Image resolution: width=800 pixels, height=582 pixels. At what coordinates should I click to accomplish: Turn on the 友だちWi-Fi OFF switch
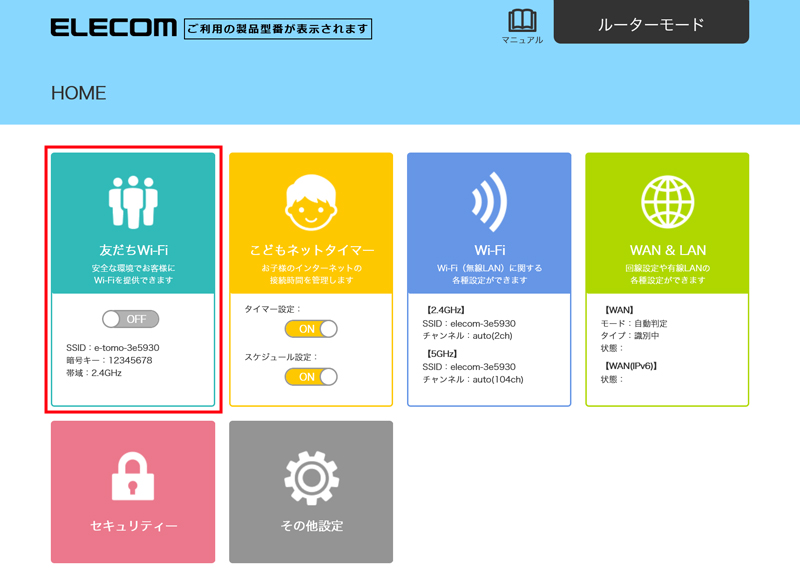pyautogui.click(x=131, y=319)
